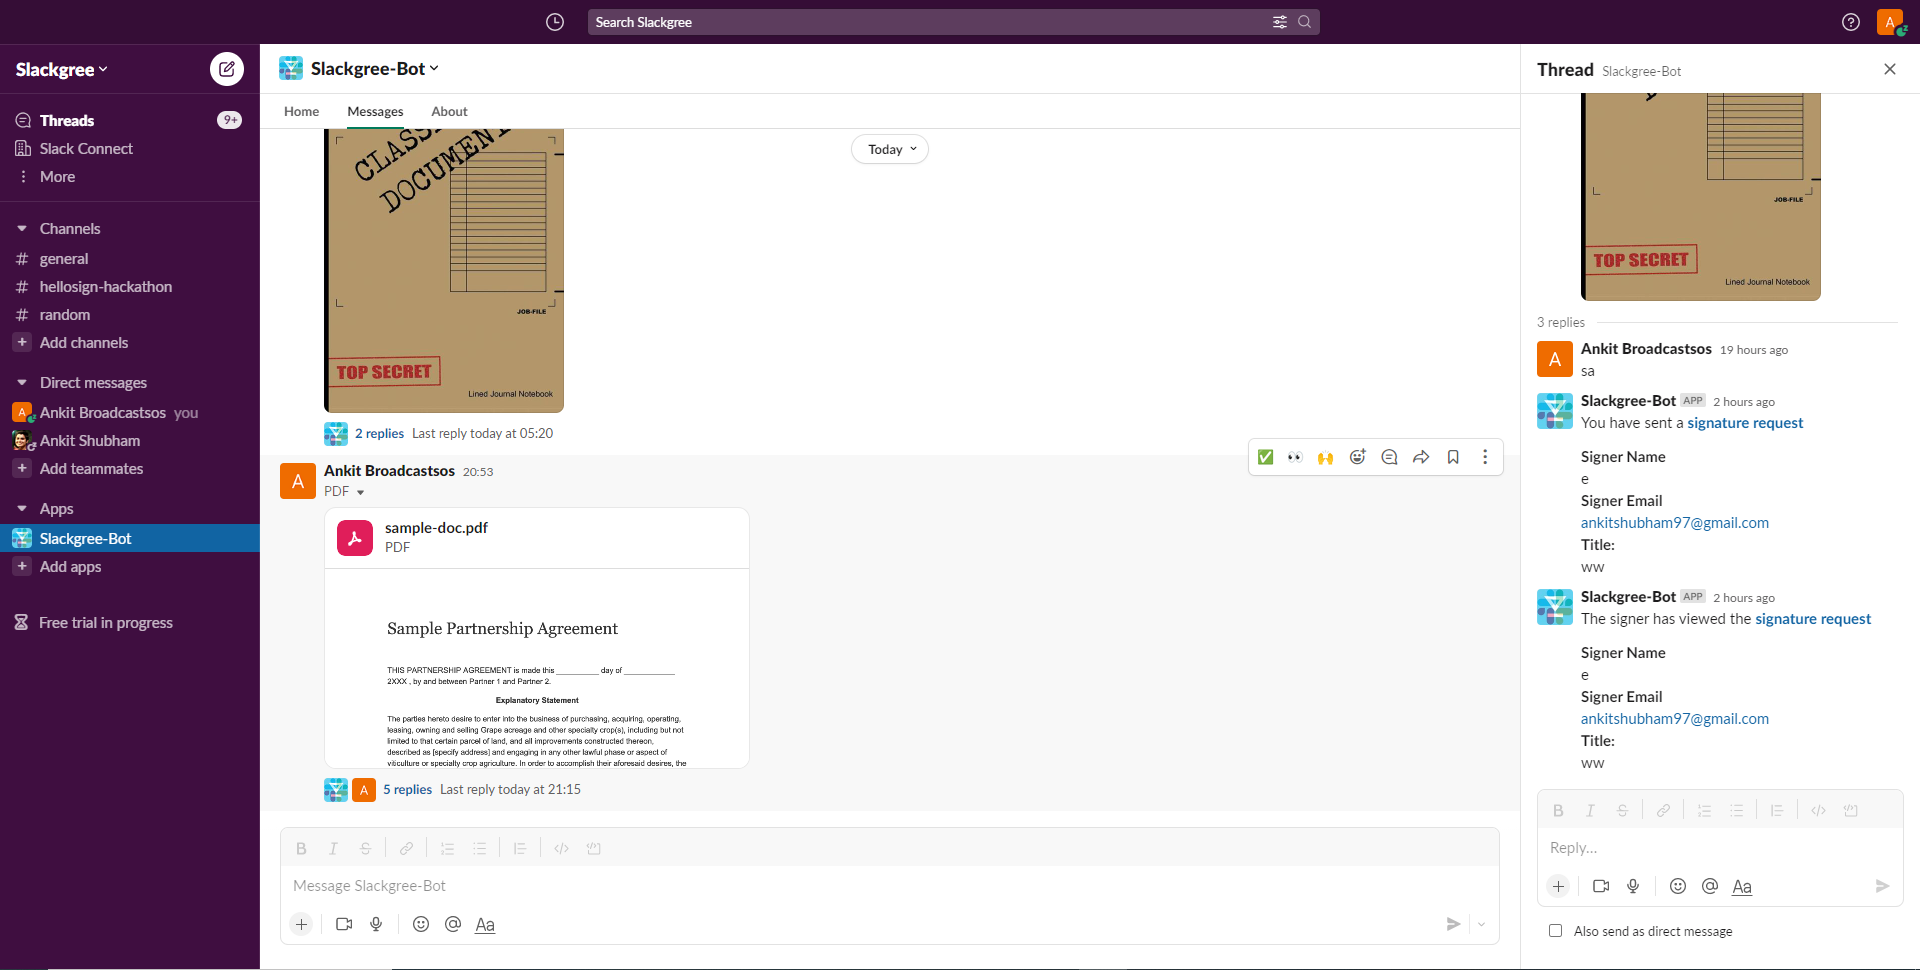Insert link in main message composer
This screenshot has height=970, width=1920.
[406, 848]
